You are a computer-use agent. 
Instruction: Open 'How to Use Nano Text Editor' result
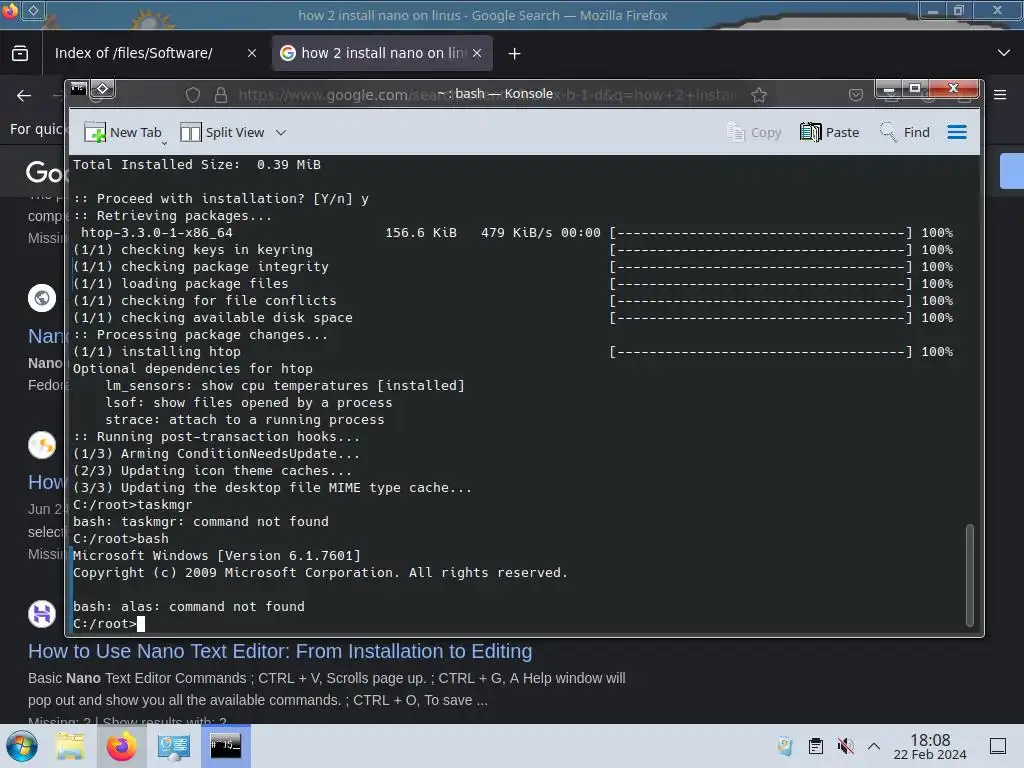(280, 651)
